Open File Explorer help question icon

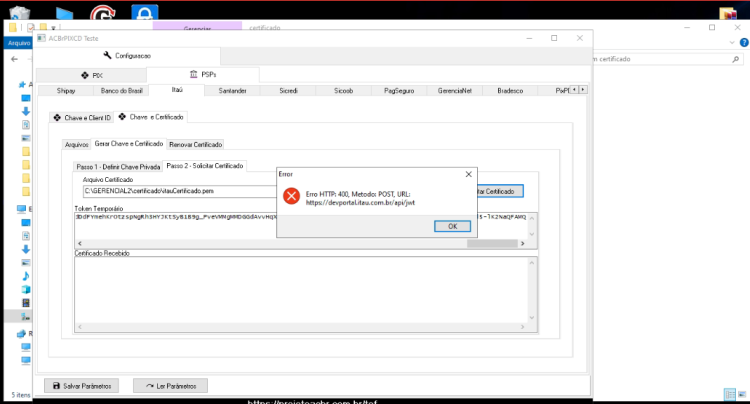coord(744,43)
